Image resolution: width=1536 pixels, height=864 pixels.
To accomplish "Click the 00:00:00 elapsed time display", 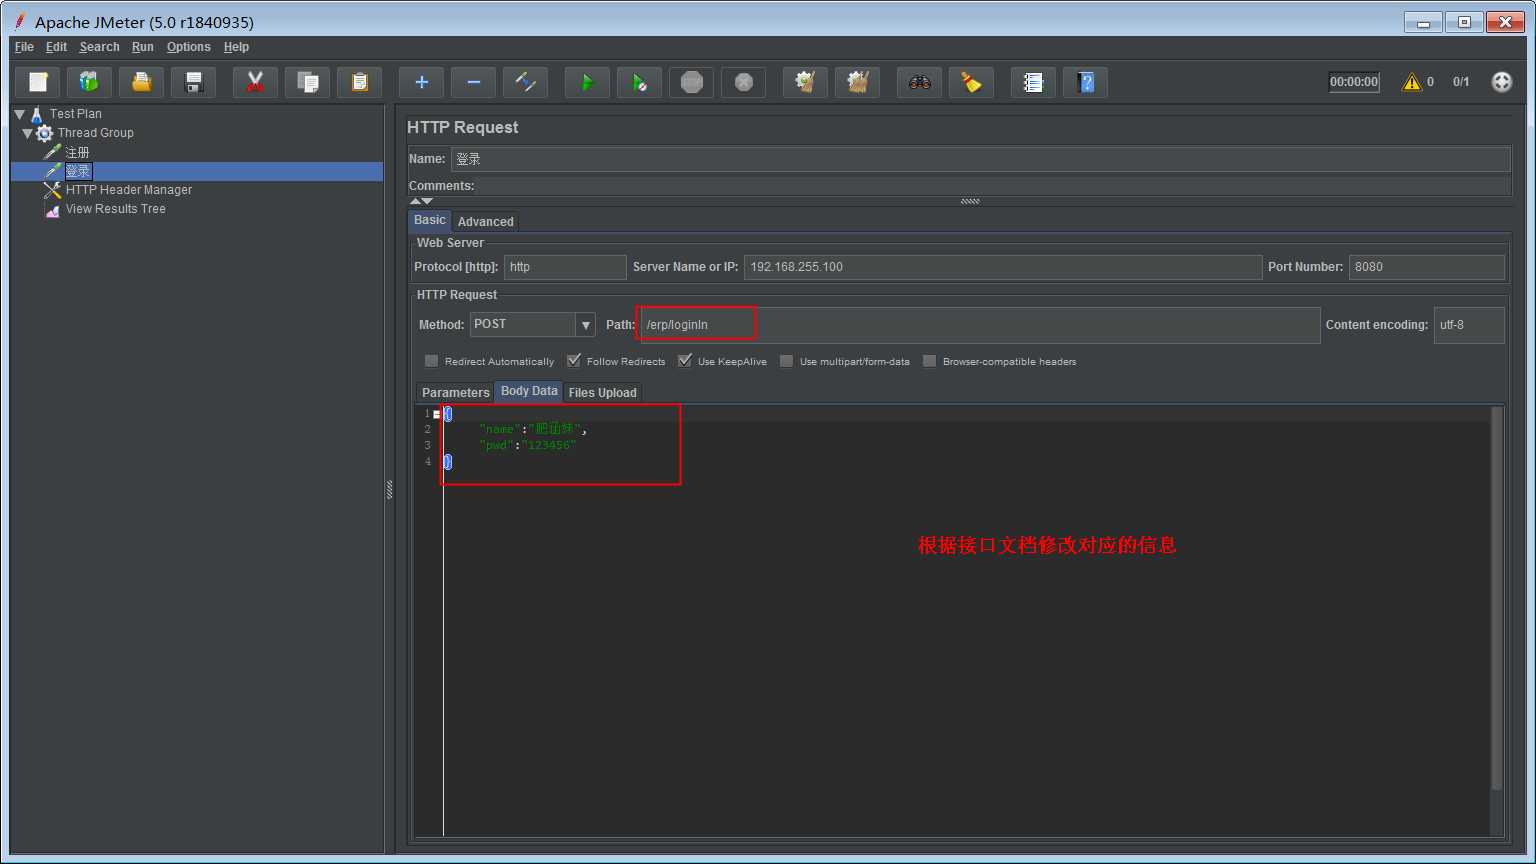I will (1354, 82).
